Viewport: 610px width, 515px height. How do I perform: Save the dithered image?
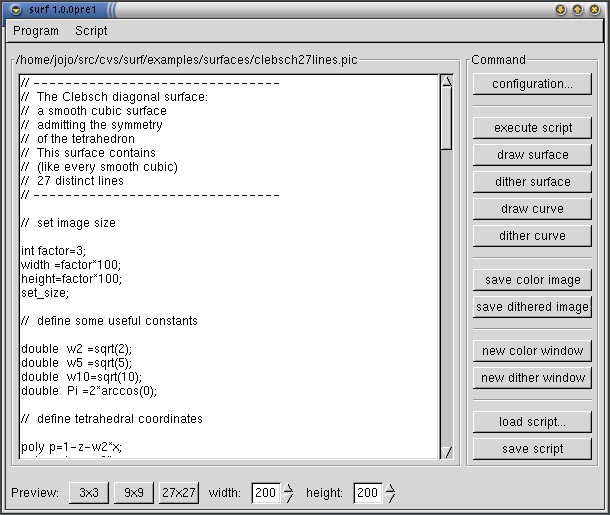pos(532,307)
